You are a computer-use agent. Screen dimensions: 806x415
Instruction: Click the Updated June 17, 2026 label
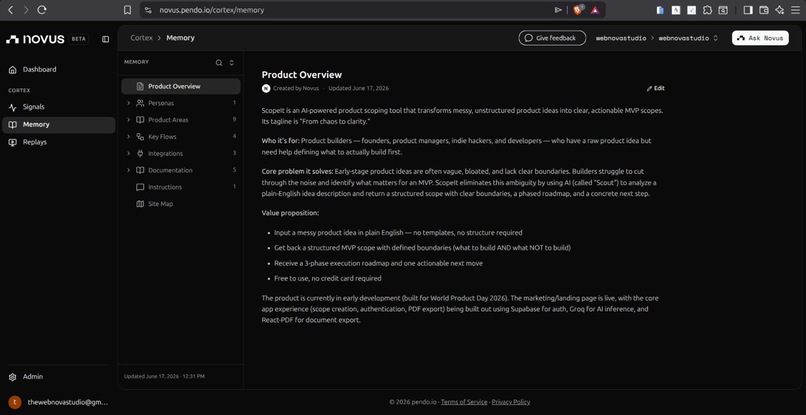click(x=359, y=88)
